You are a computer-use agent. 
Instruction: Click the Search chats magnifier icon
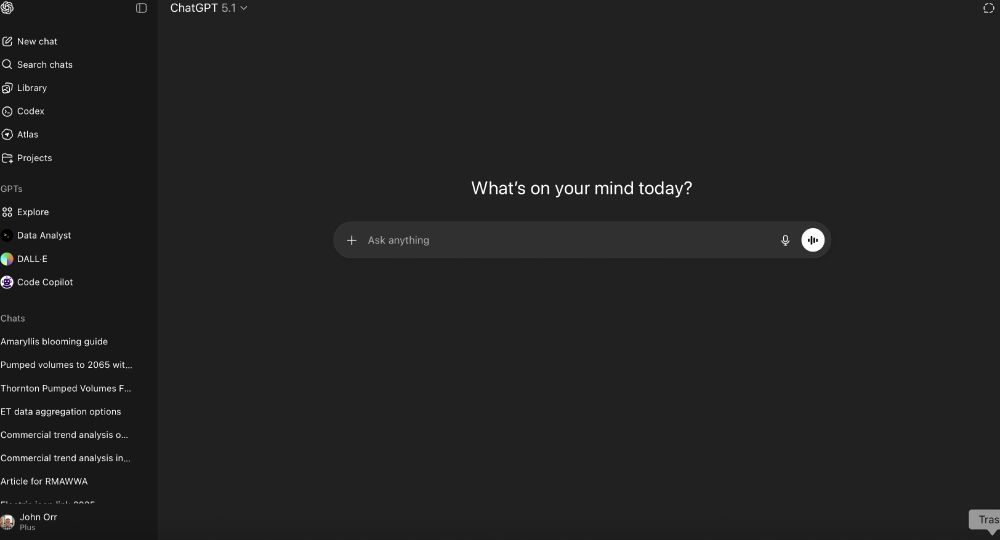(7, 64)
